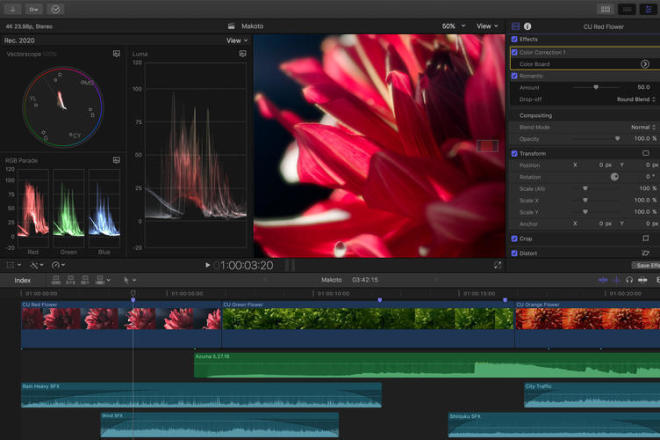Show Distort onscreen controls icon
This screenshot has width=660, height=440.
tap(646, 253)
